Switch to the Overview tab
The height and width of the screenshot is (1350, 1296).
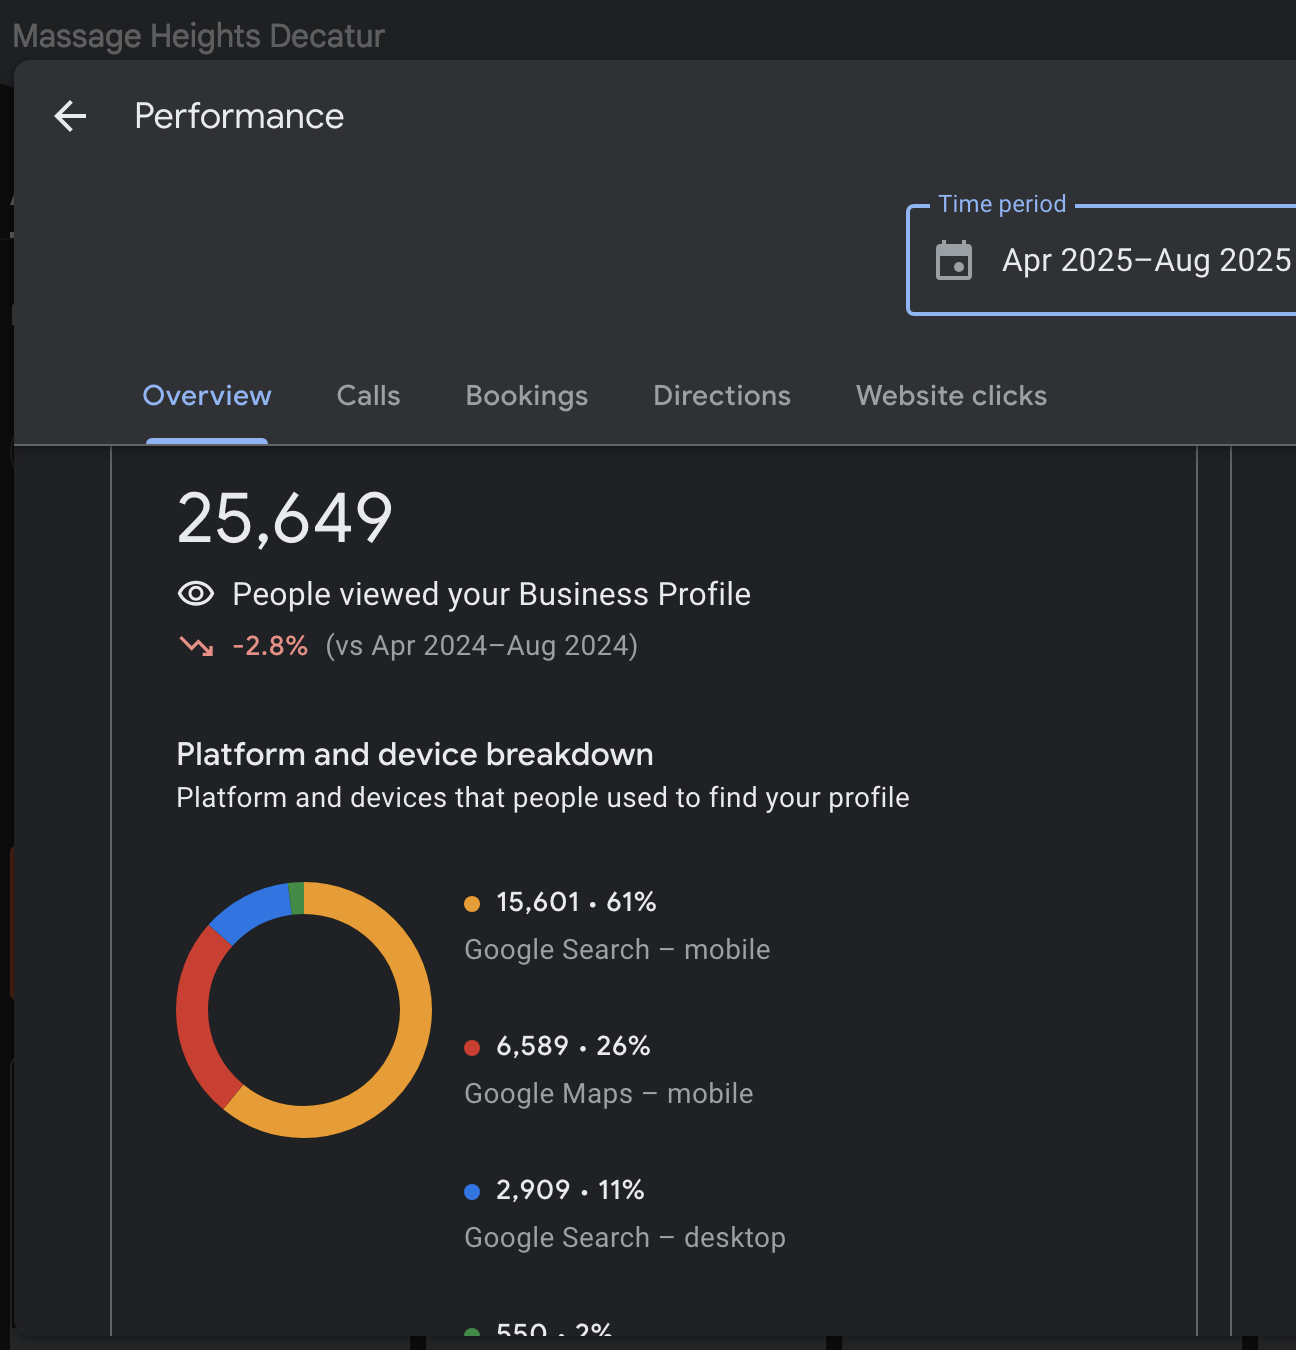(207, 396)
